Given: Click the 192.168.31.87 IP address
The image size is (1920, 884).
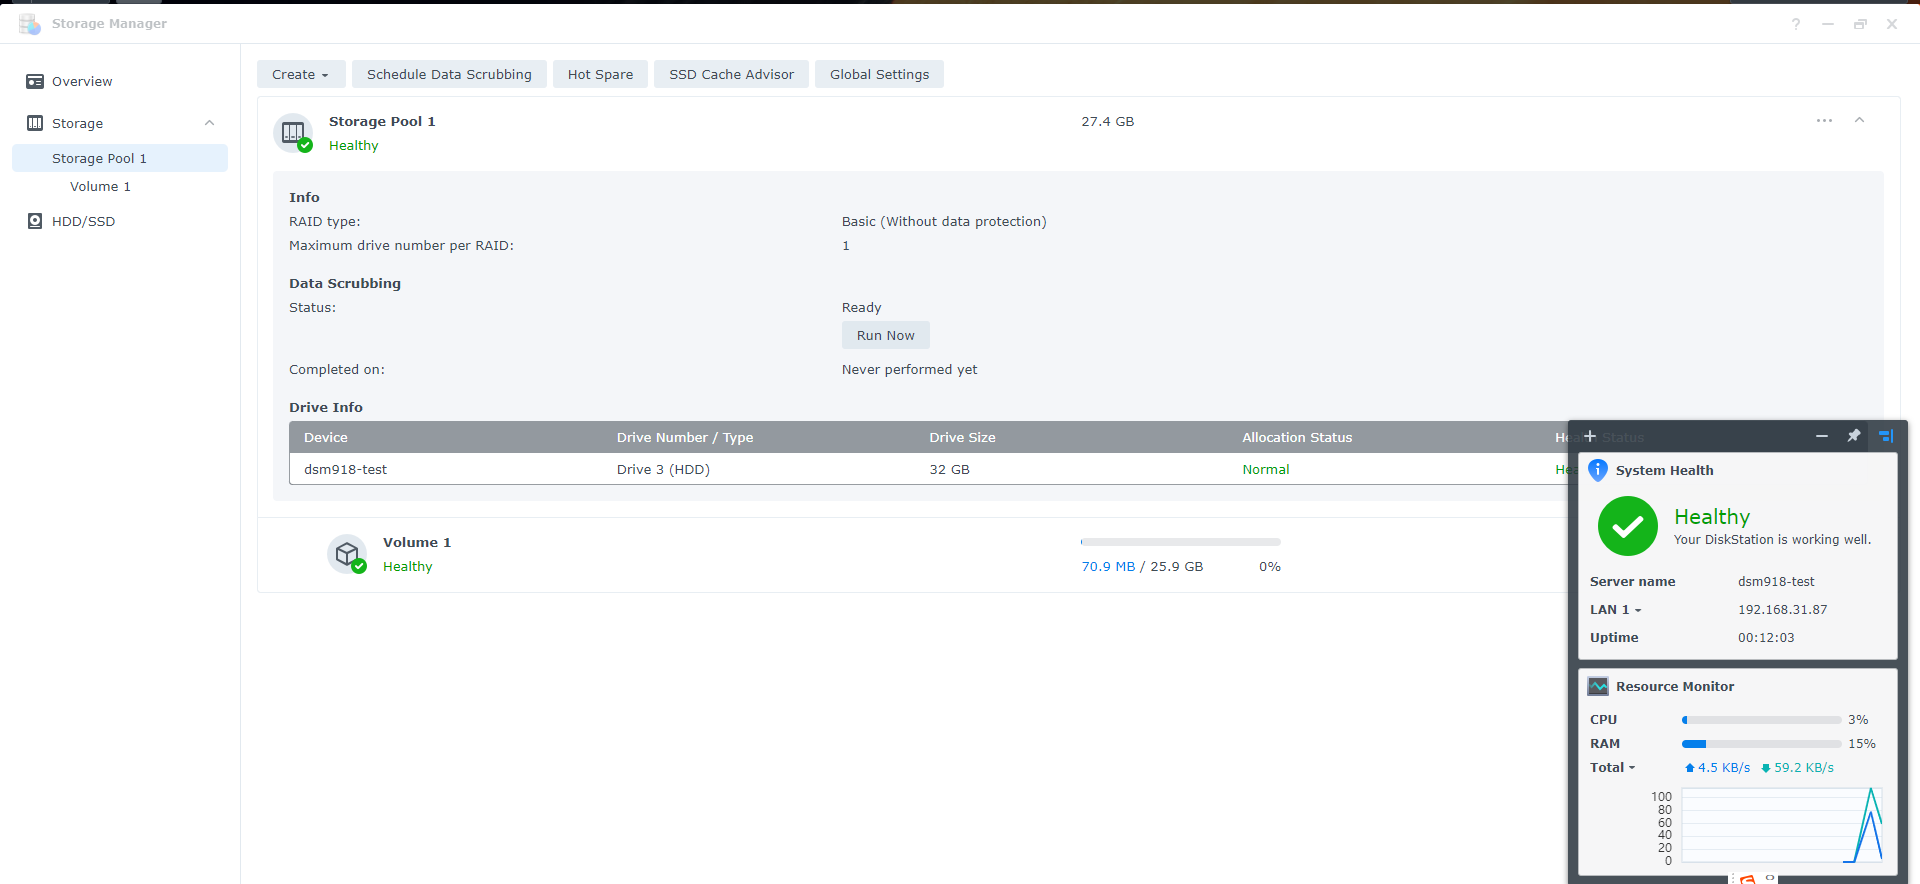Looking at the screenshot, I should coord(1782,609).
